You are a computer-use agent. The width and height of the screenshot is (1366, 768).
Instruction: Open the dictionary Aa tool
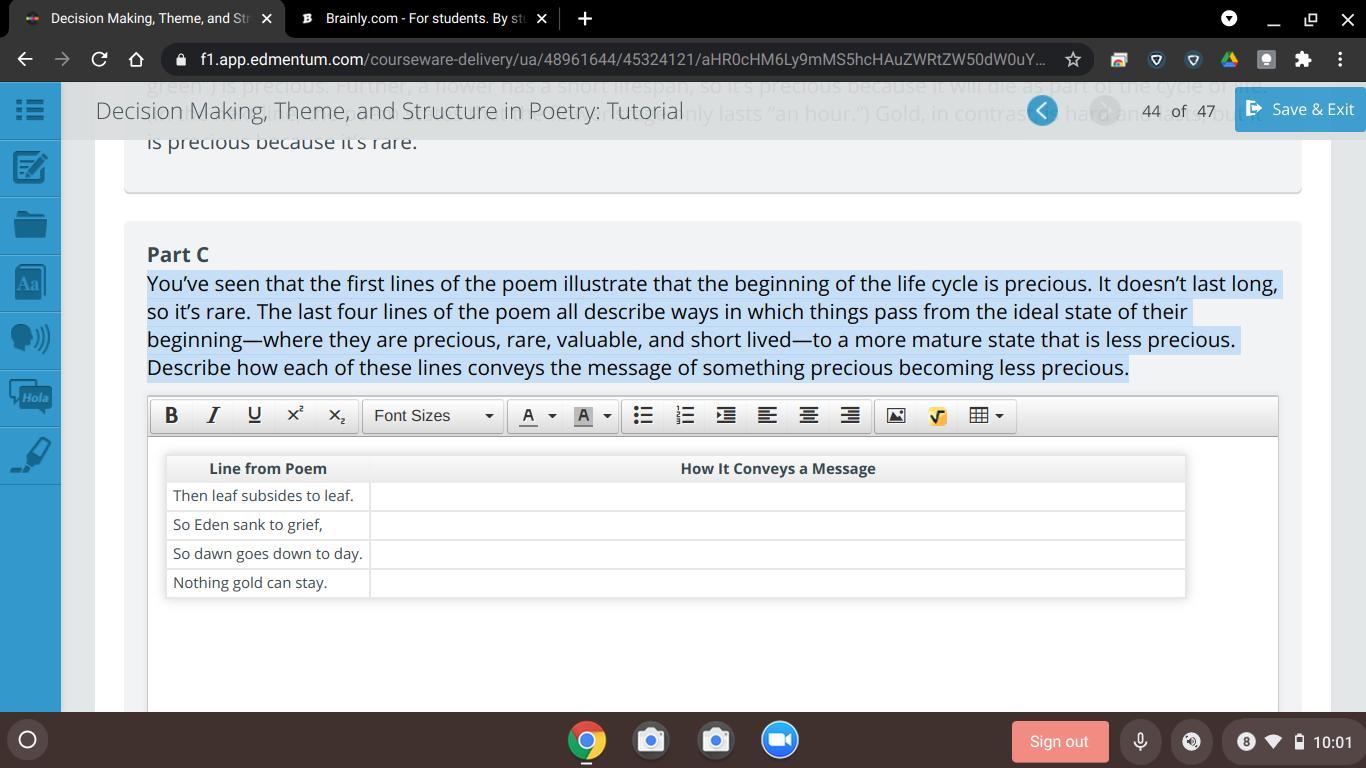(x=30, y=282)
